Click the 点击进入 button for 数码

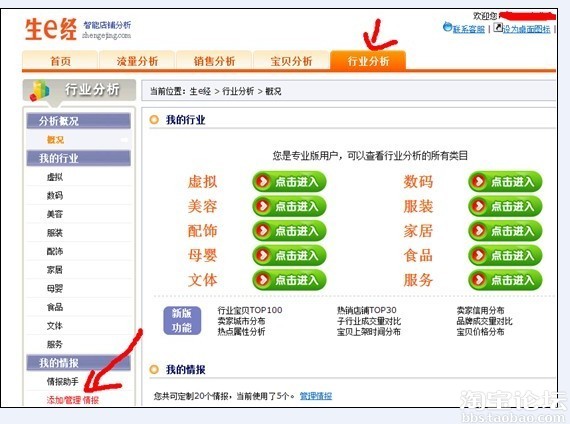[505, 181]
